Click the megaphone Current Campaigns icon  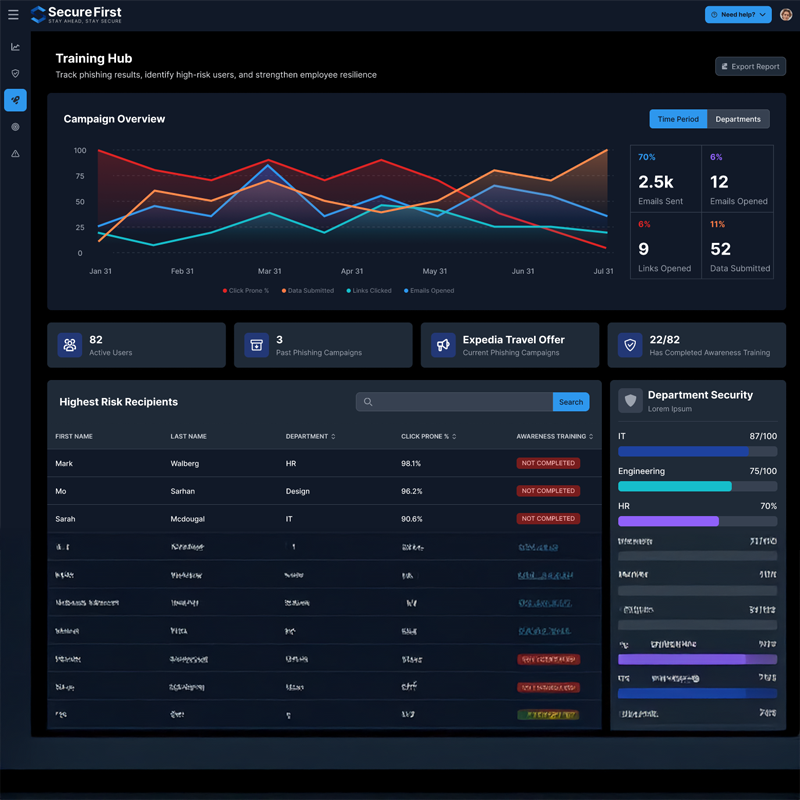click(x=442, y=345)
